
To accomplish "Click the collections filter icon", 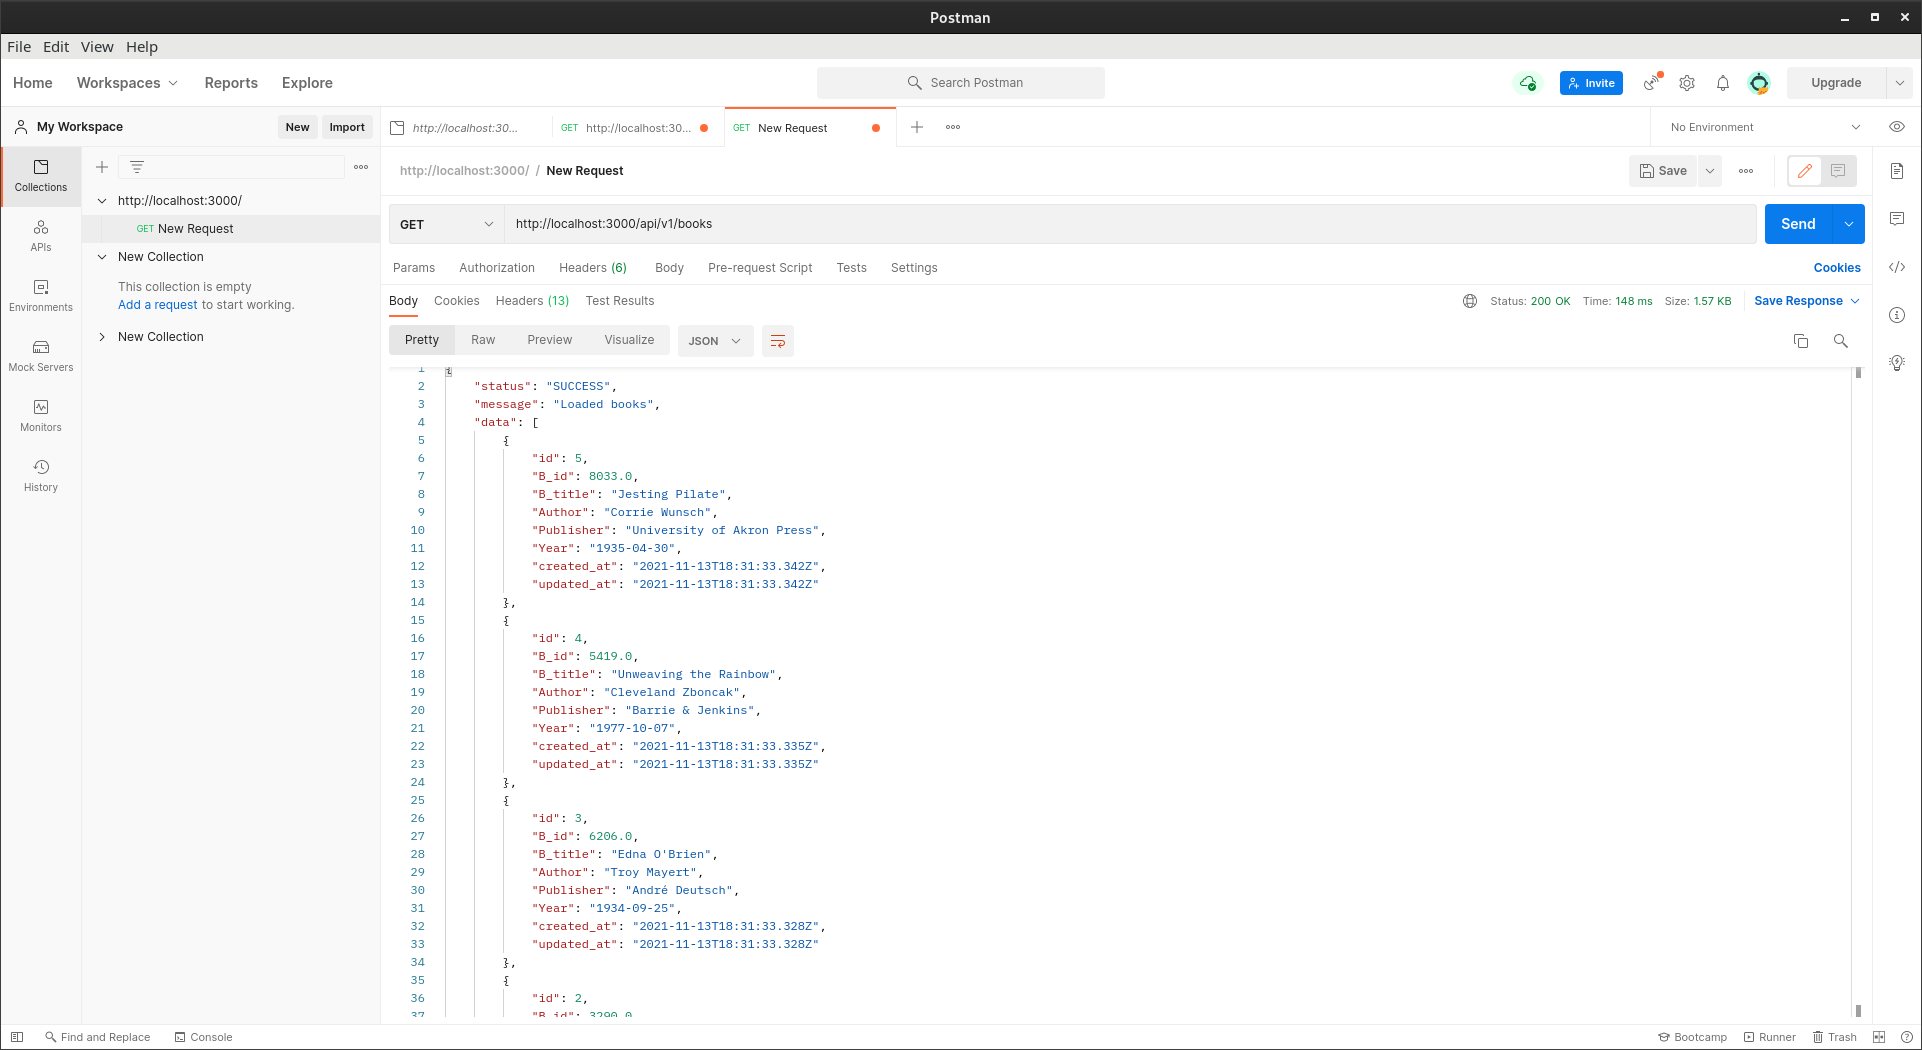I will [137, 167].
